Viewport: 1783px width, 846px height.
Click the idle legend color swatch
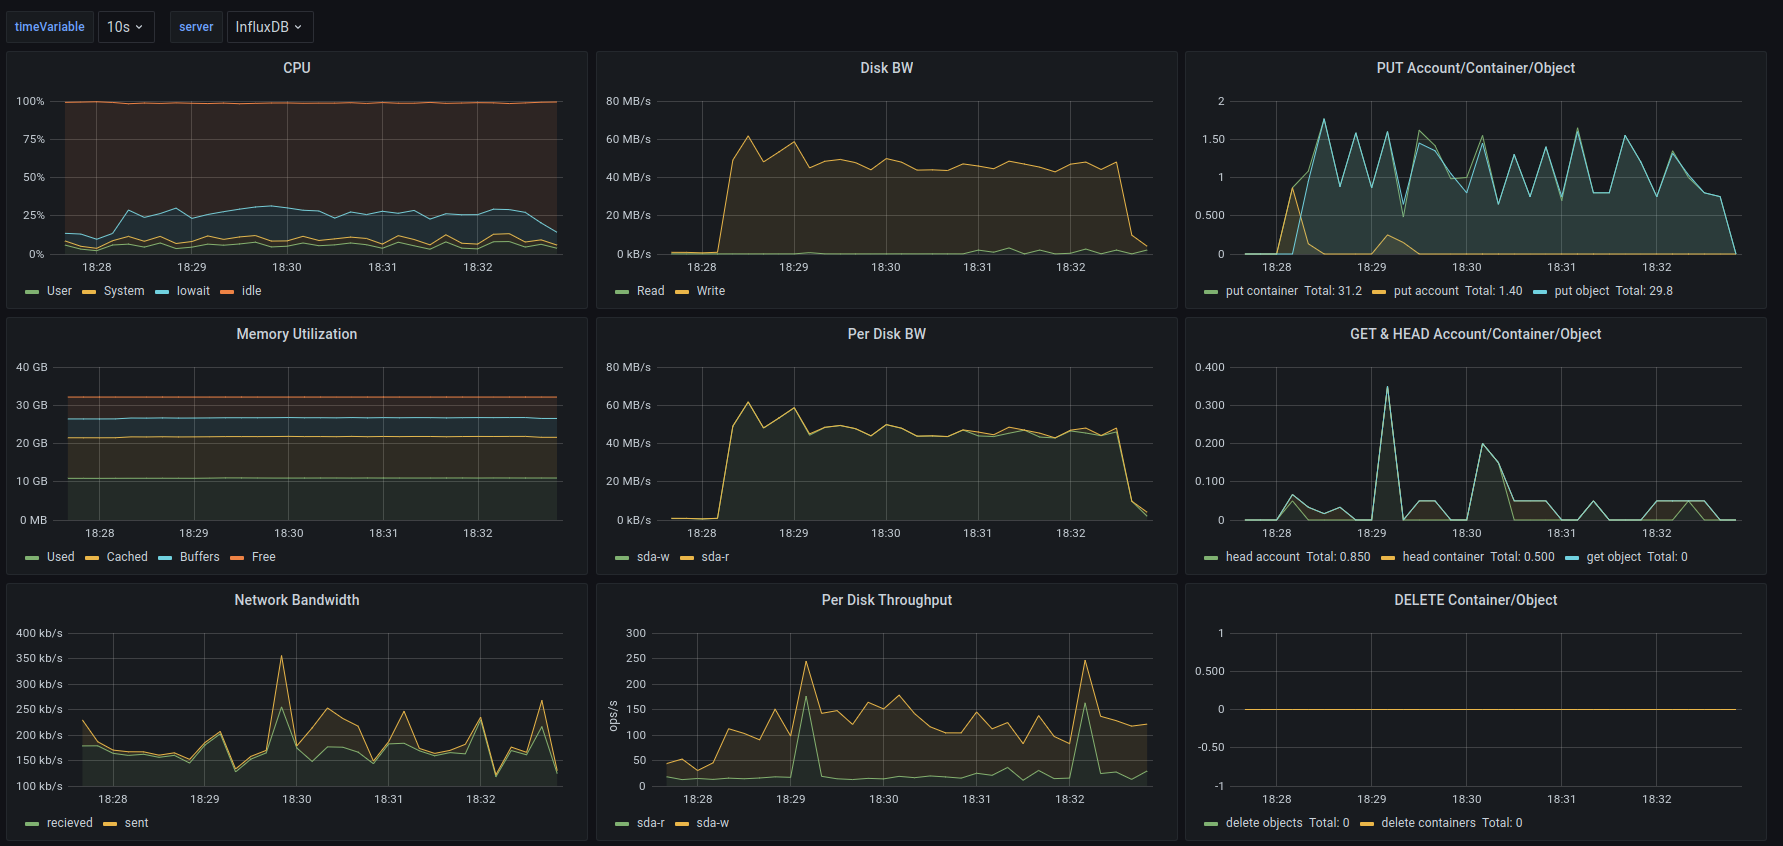point(227,292)
